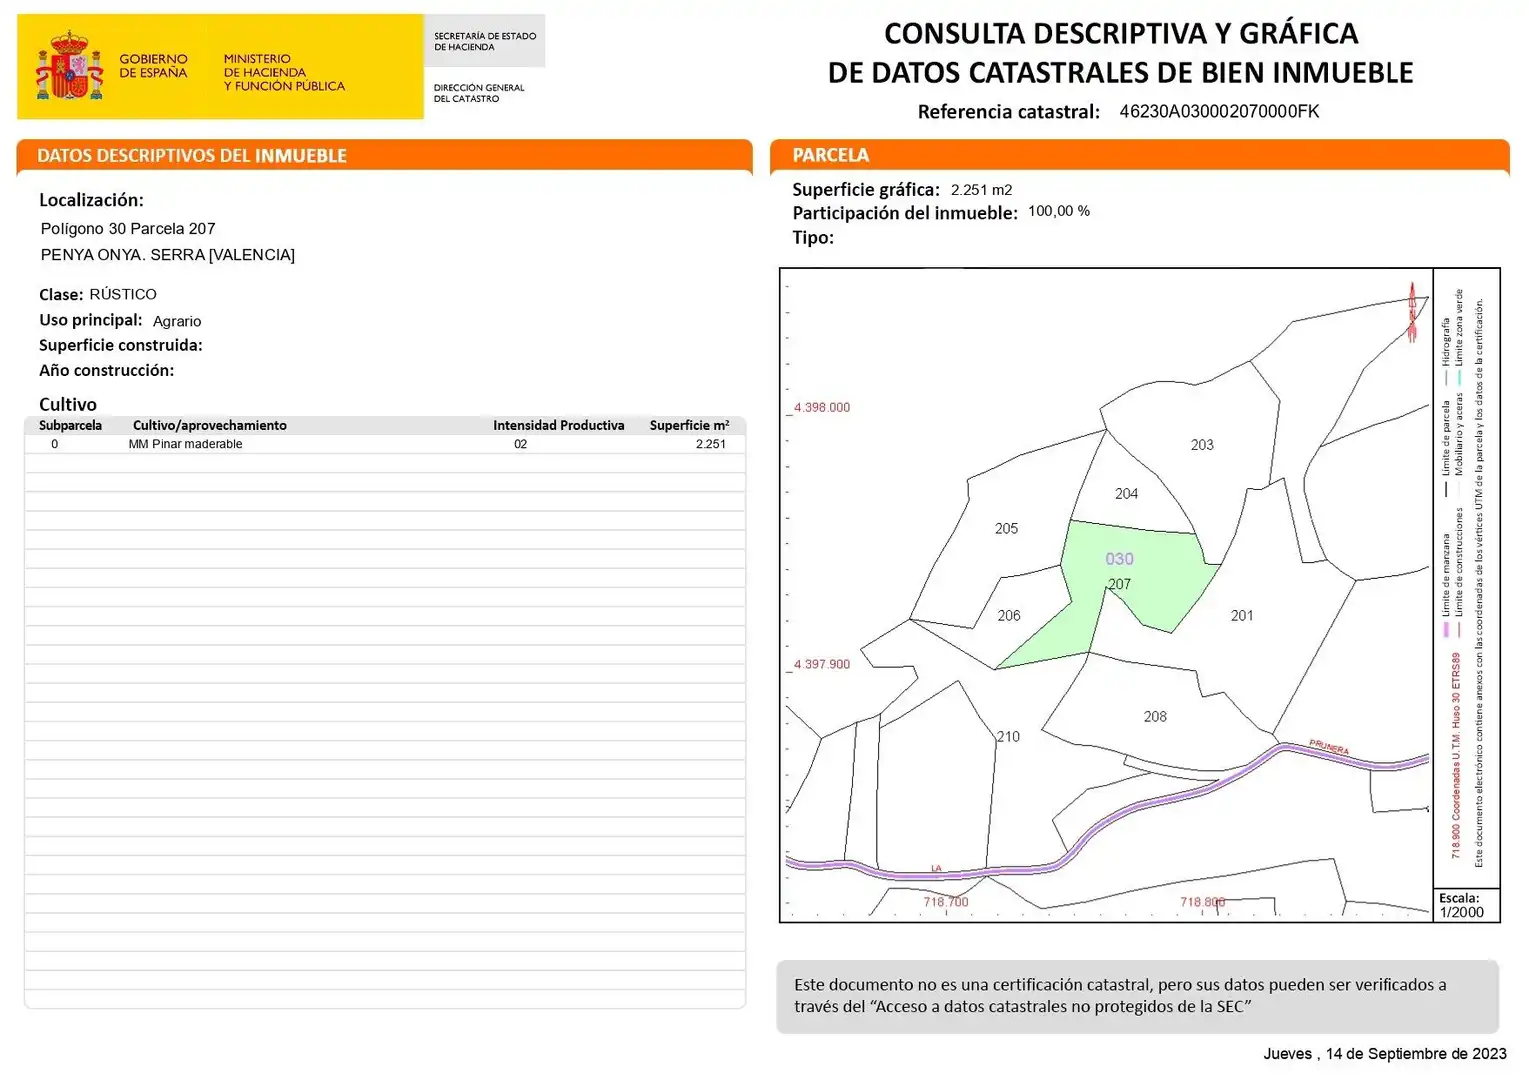The image size is (1529, 1080).
Task: Click the '02' productive intensity cell
Action: [520, 444]
